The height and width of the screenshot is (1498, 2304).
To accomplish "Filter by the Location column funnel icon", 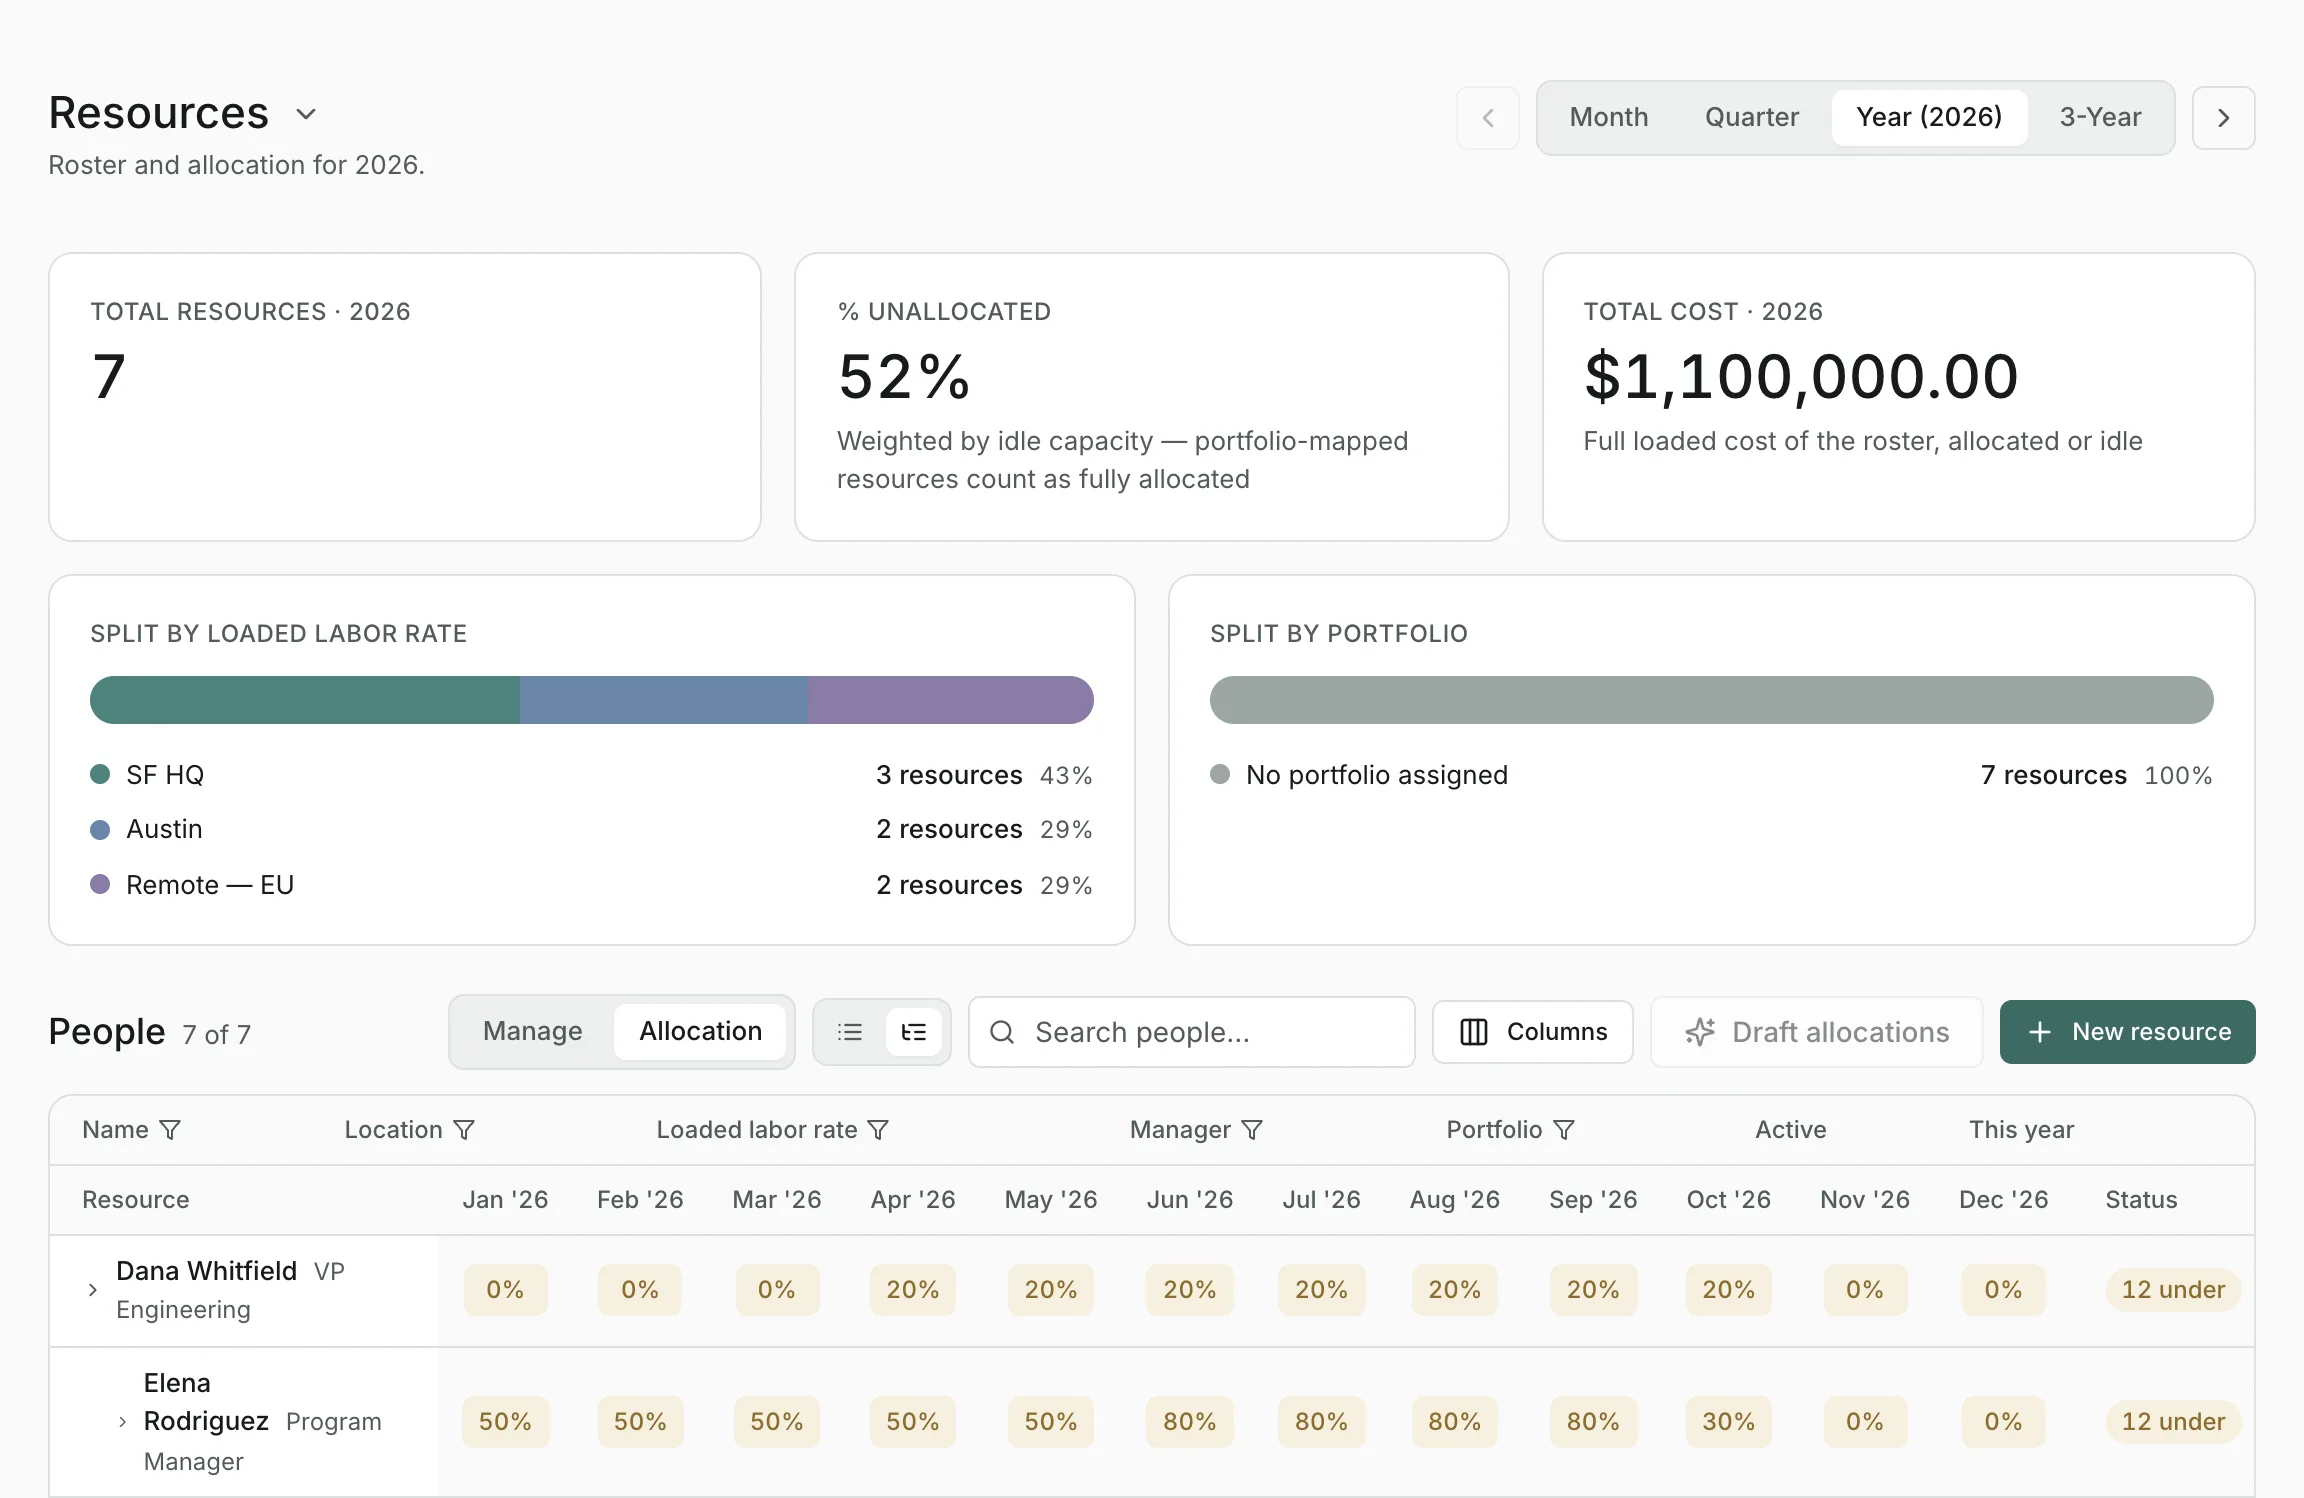I will coord(464,1130).
